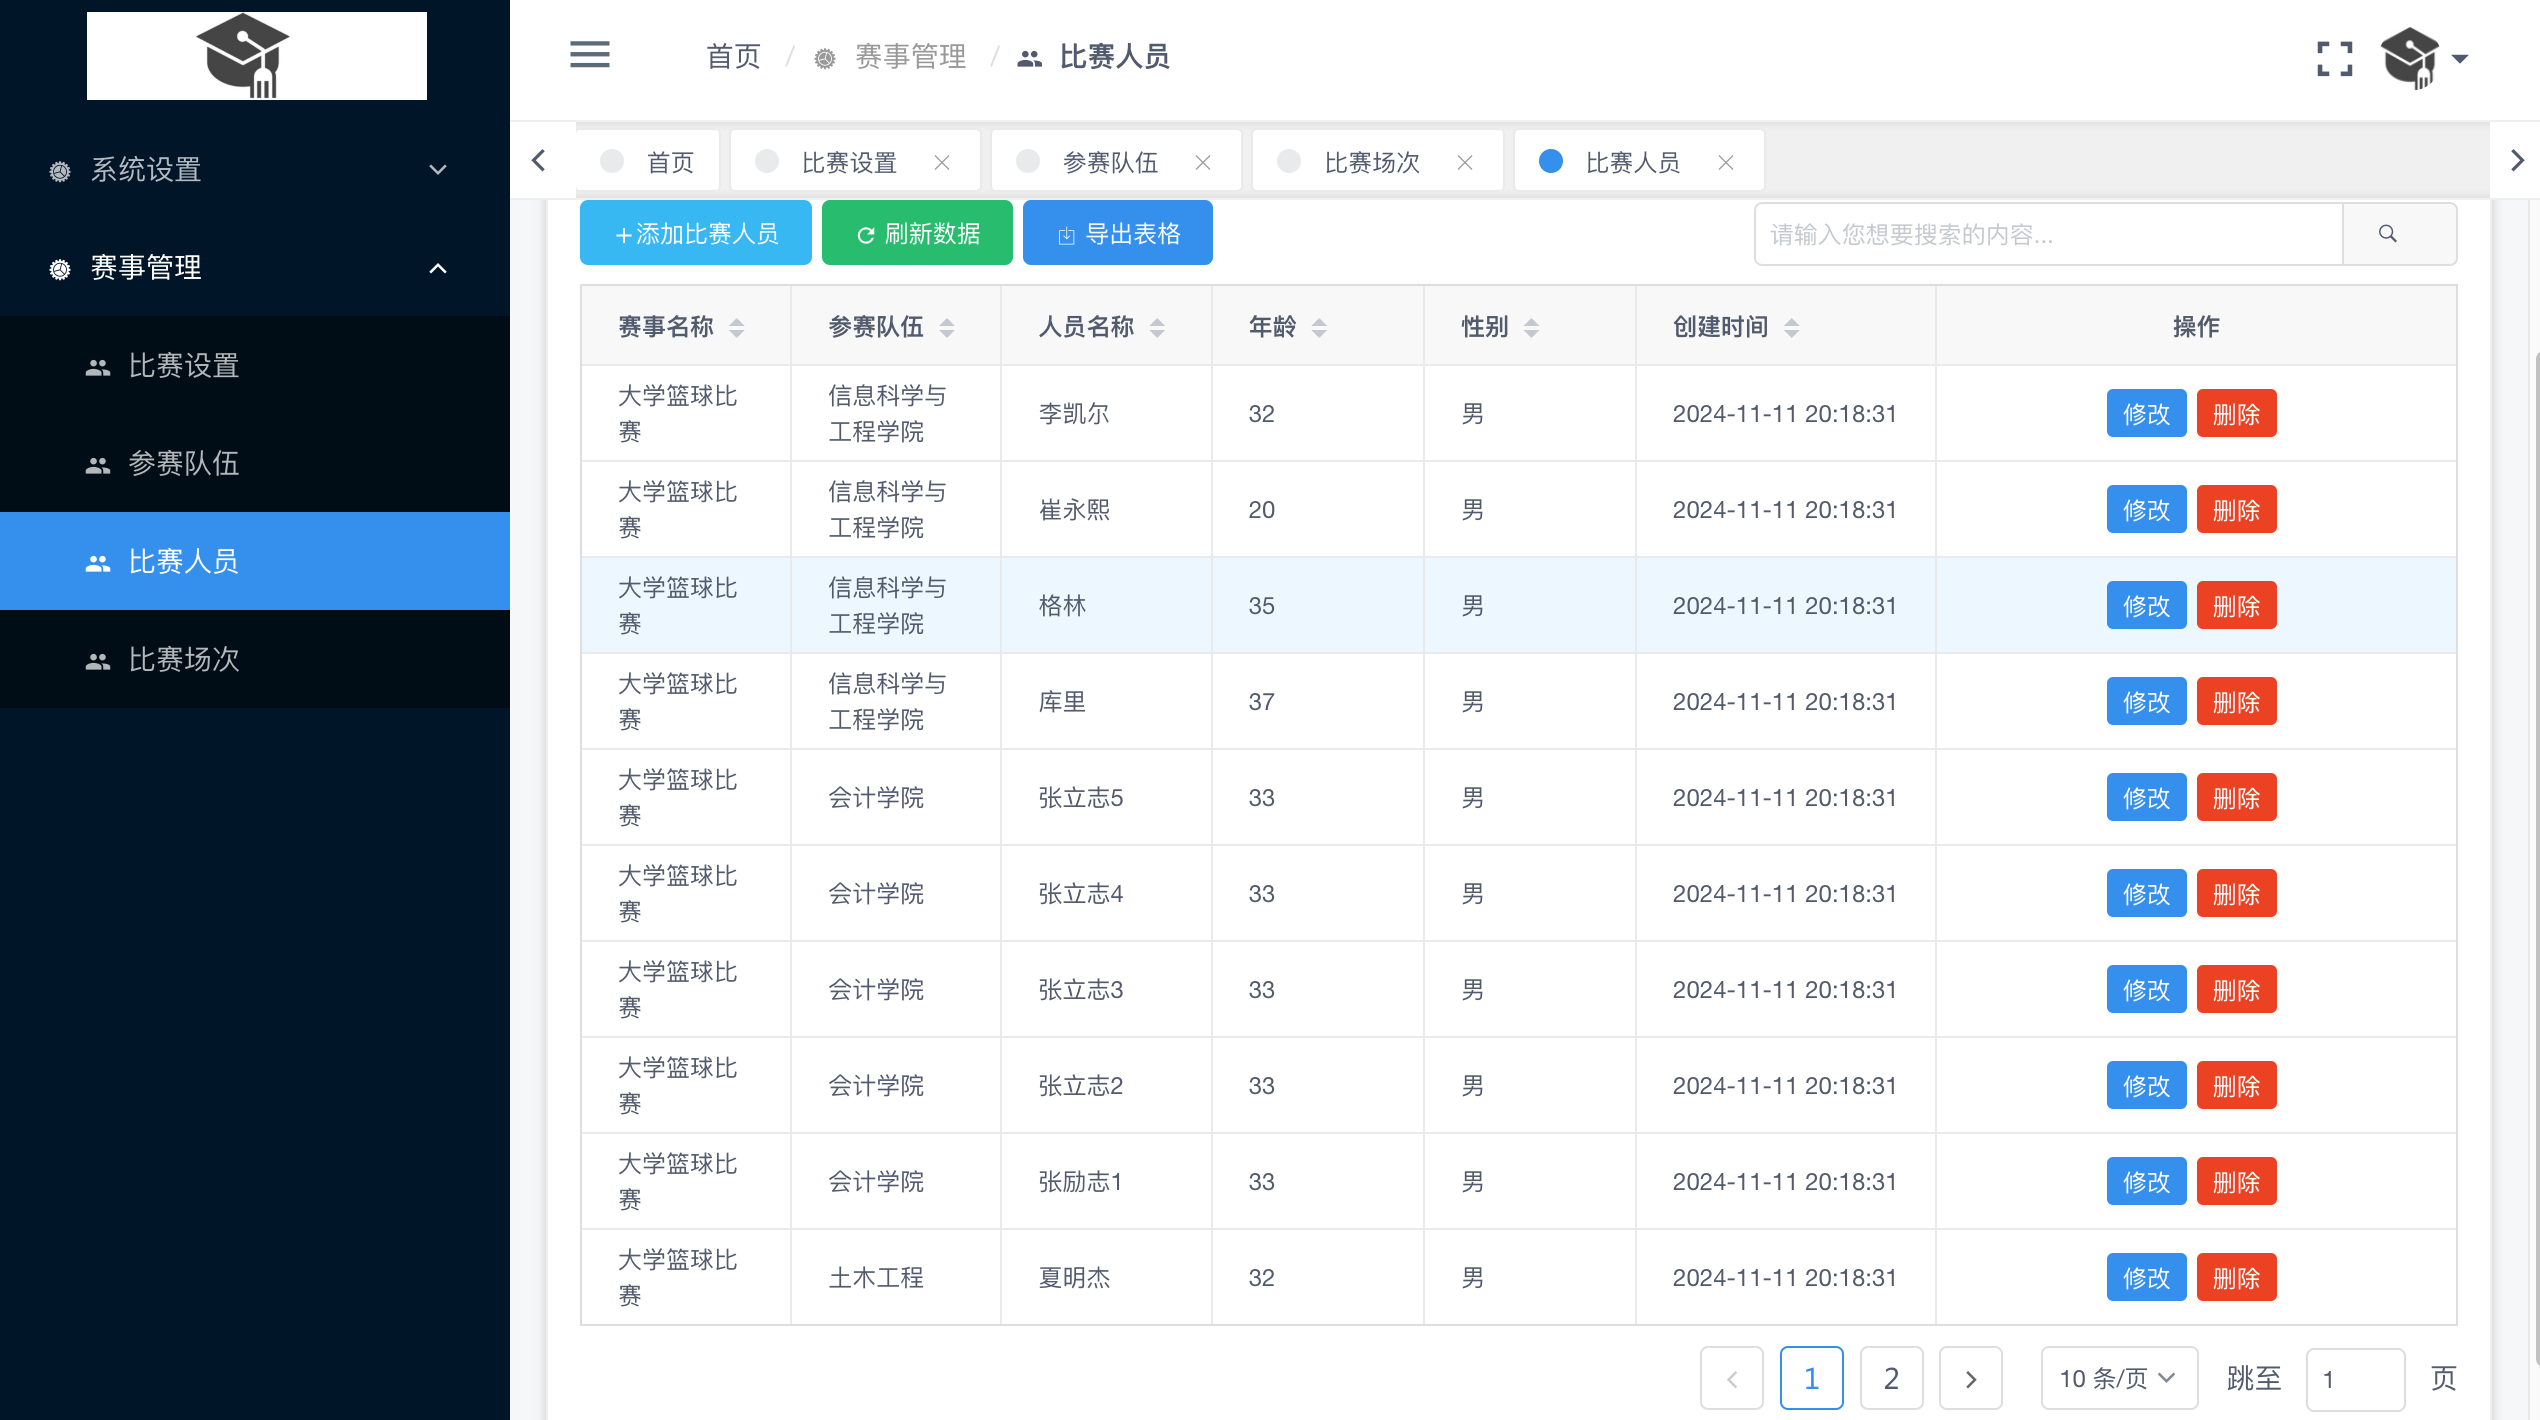Open 比赛场次 in the sidebar
Screen dimensions: 2540x1420
click(x=255, y=660)
